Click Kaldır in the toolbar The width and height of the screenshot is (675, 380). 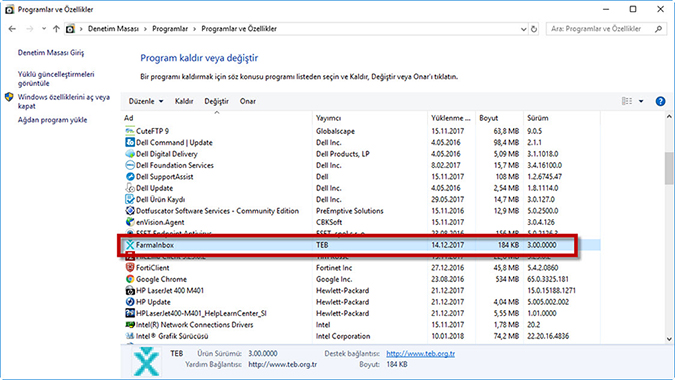click(x=184, y=101)
